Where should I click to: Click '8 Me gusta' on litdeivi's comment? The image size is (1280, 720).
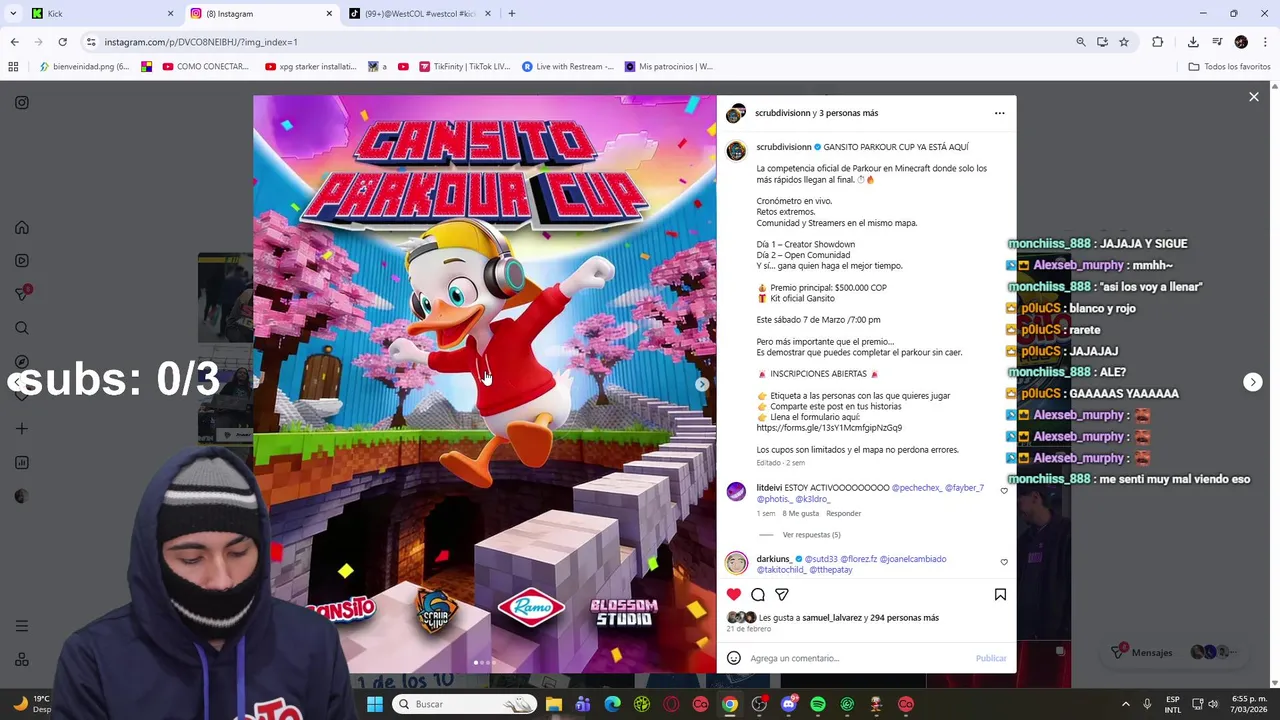(800, 513)
